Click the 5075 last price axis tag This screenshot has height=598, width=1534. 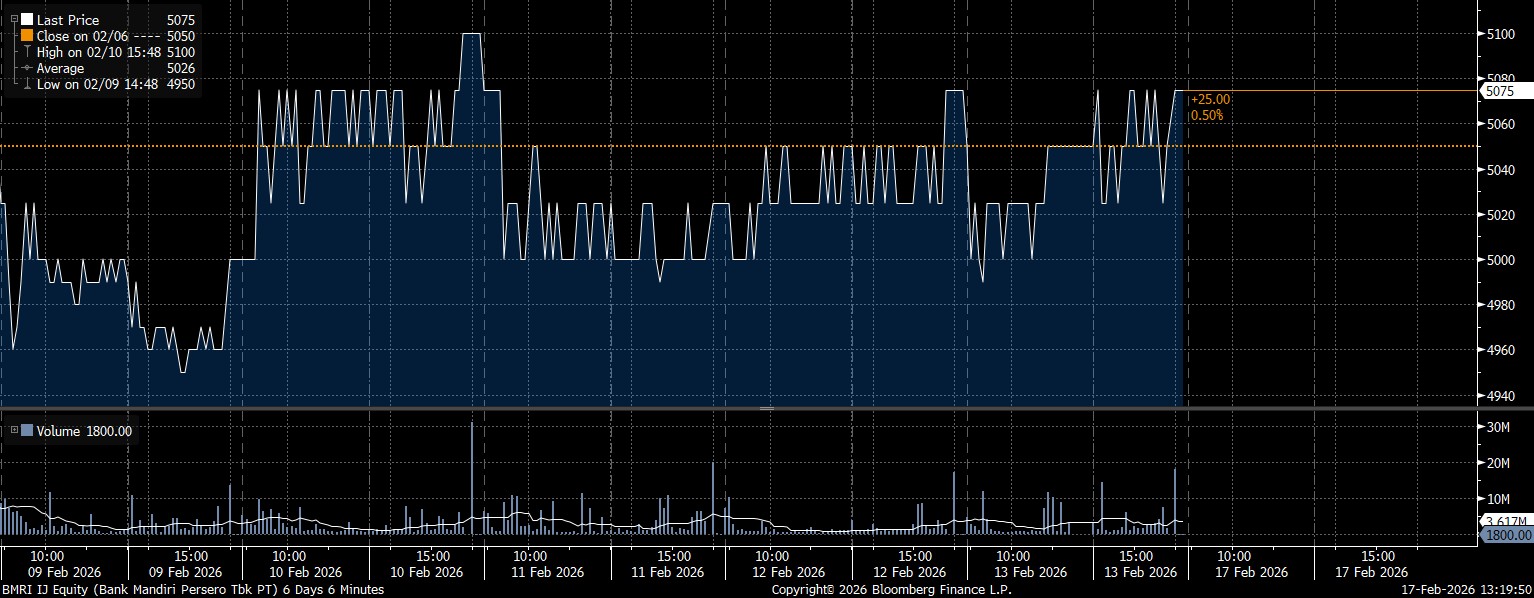1500,91
